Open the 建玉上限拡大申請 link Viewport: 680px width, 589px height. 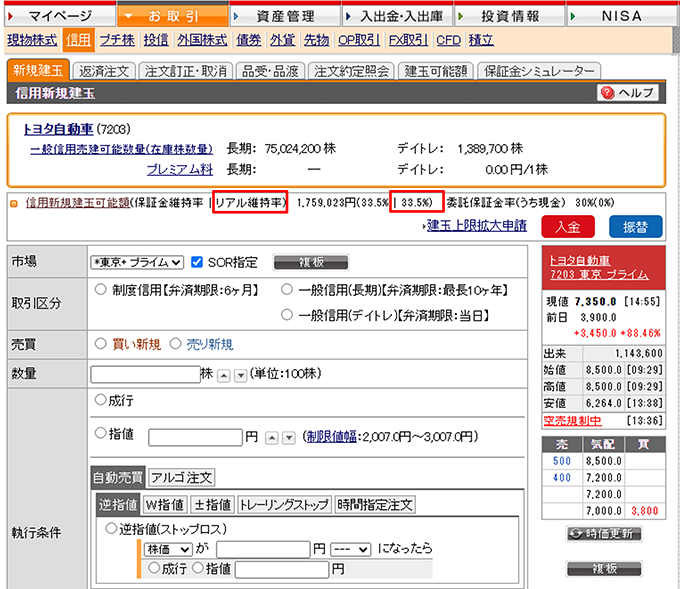[x=476, y=225]
